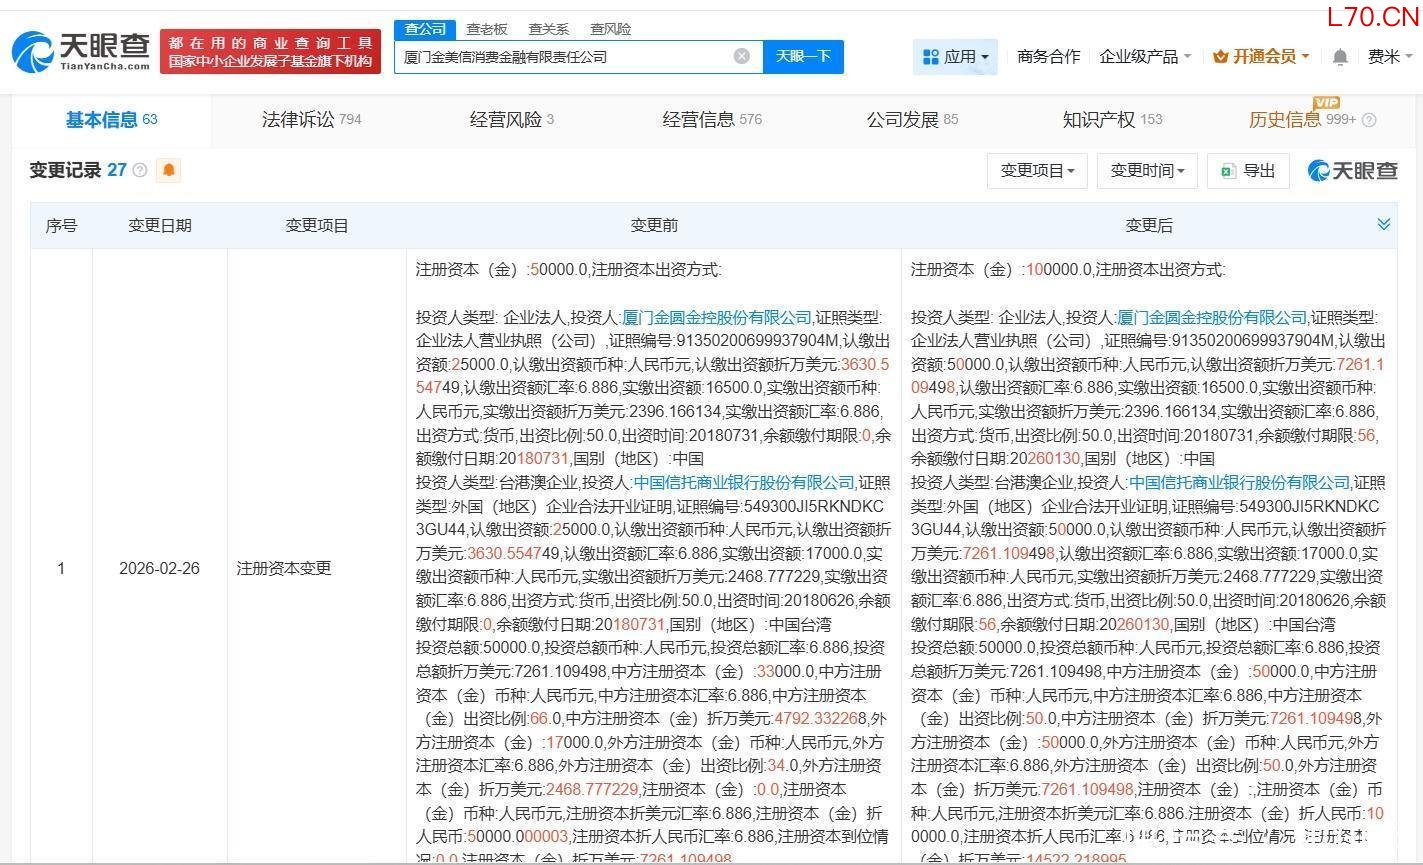Open 变更项目 filter dropdown
Viewport: 1423px width, 865px height.
click(x=1037, y=171)
